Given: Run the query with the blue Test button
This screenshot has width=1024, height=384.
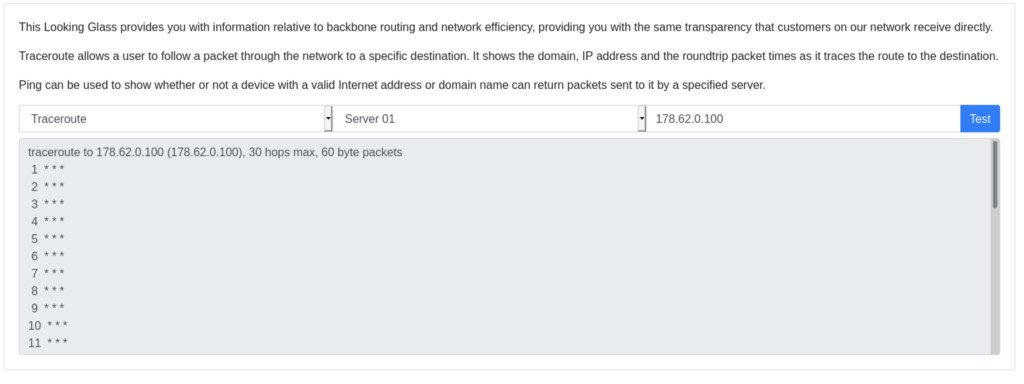Looking at the screenshot, I should click(980, 119).
